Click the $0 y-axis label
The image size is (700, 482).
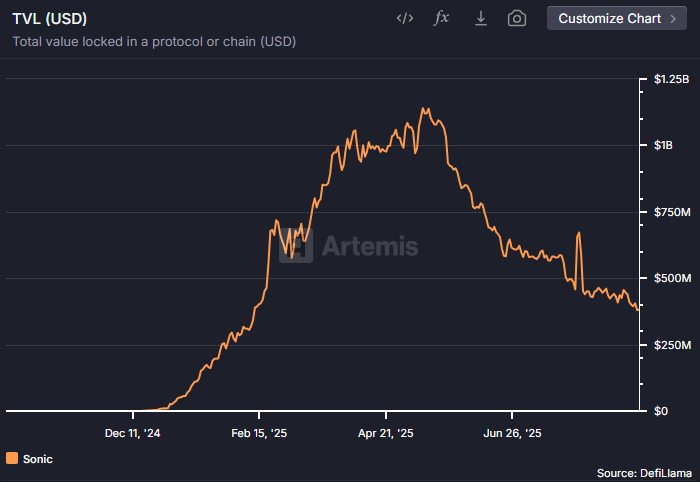[661, 411]
